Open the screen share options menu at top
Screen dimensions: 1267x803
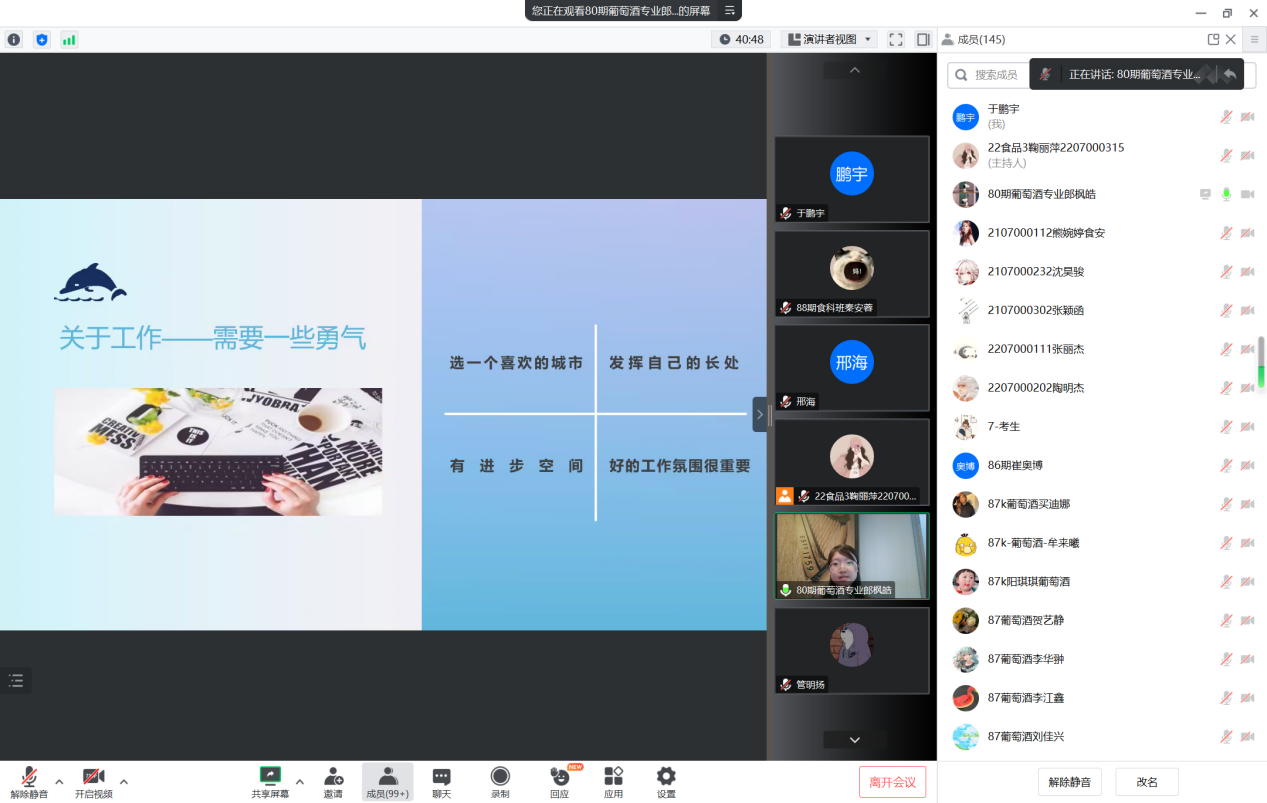(730, 11)
